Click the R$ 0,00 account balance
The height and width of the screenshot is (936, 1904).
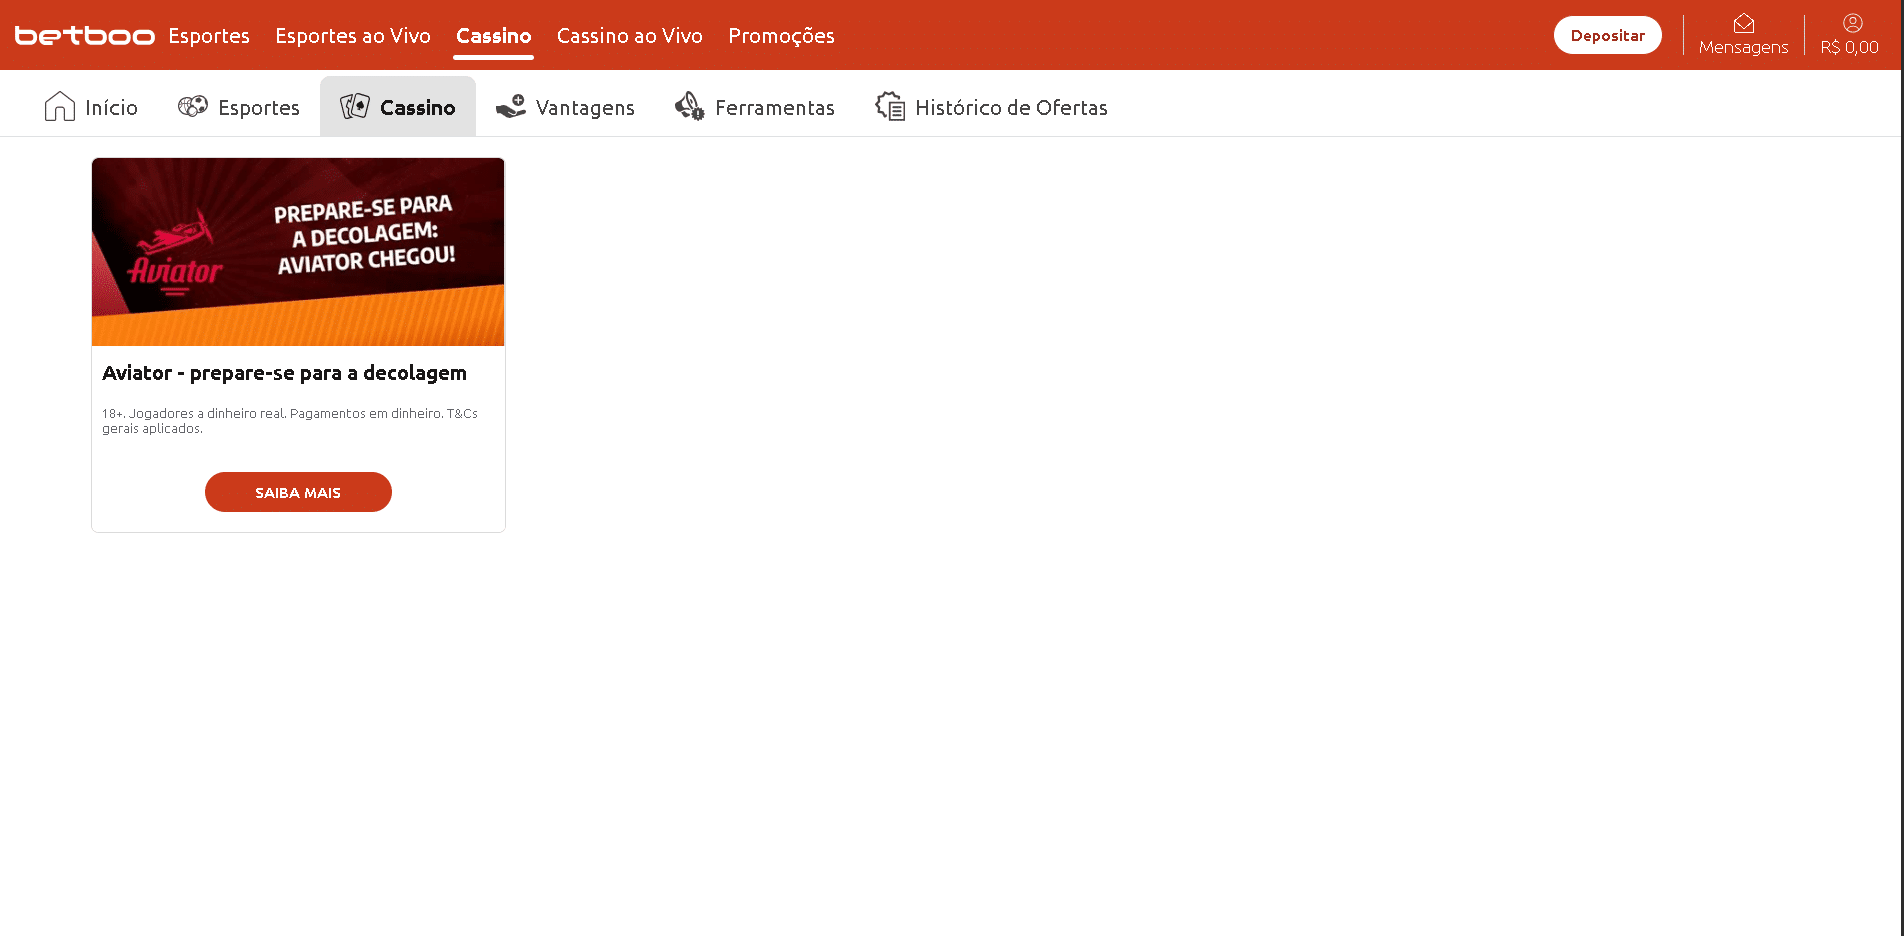coord(1849,47)
